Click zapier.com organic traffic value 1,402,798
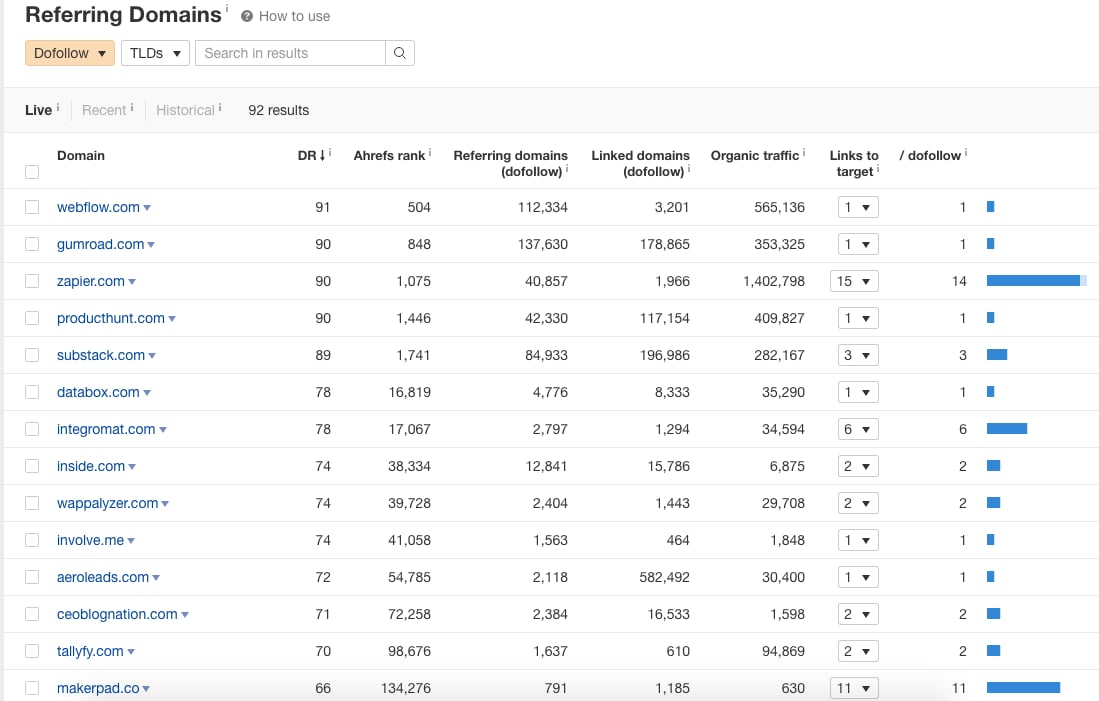 (774, 281)
